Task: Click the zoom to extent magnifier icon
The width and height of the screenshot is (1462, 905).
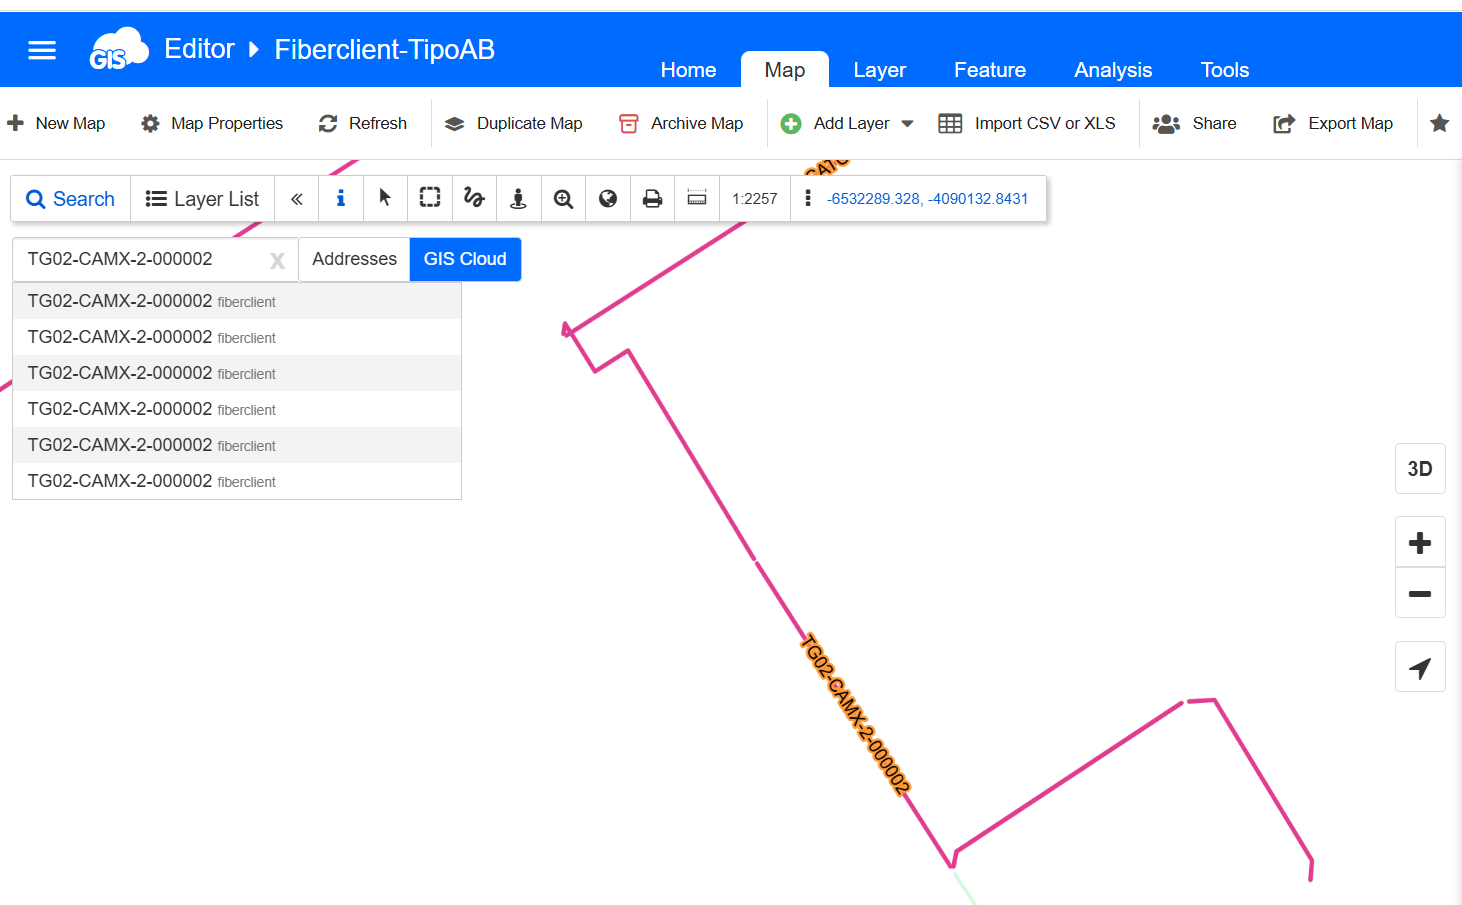Action: pos(563,198)
